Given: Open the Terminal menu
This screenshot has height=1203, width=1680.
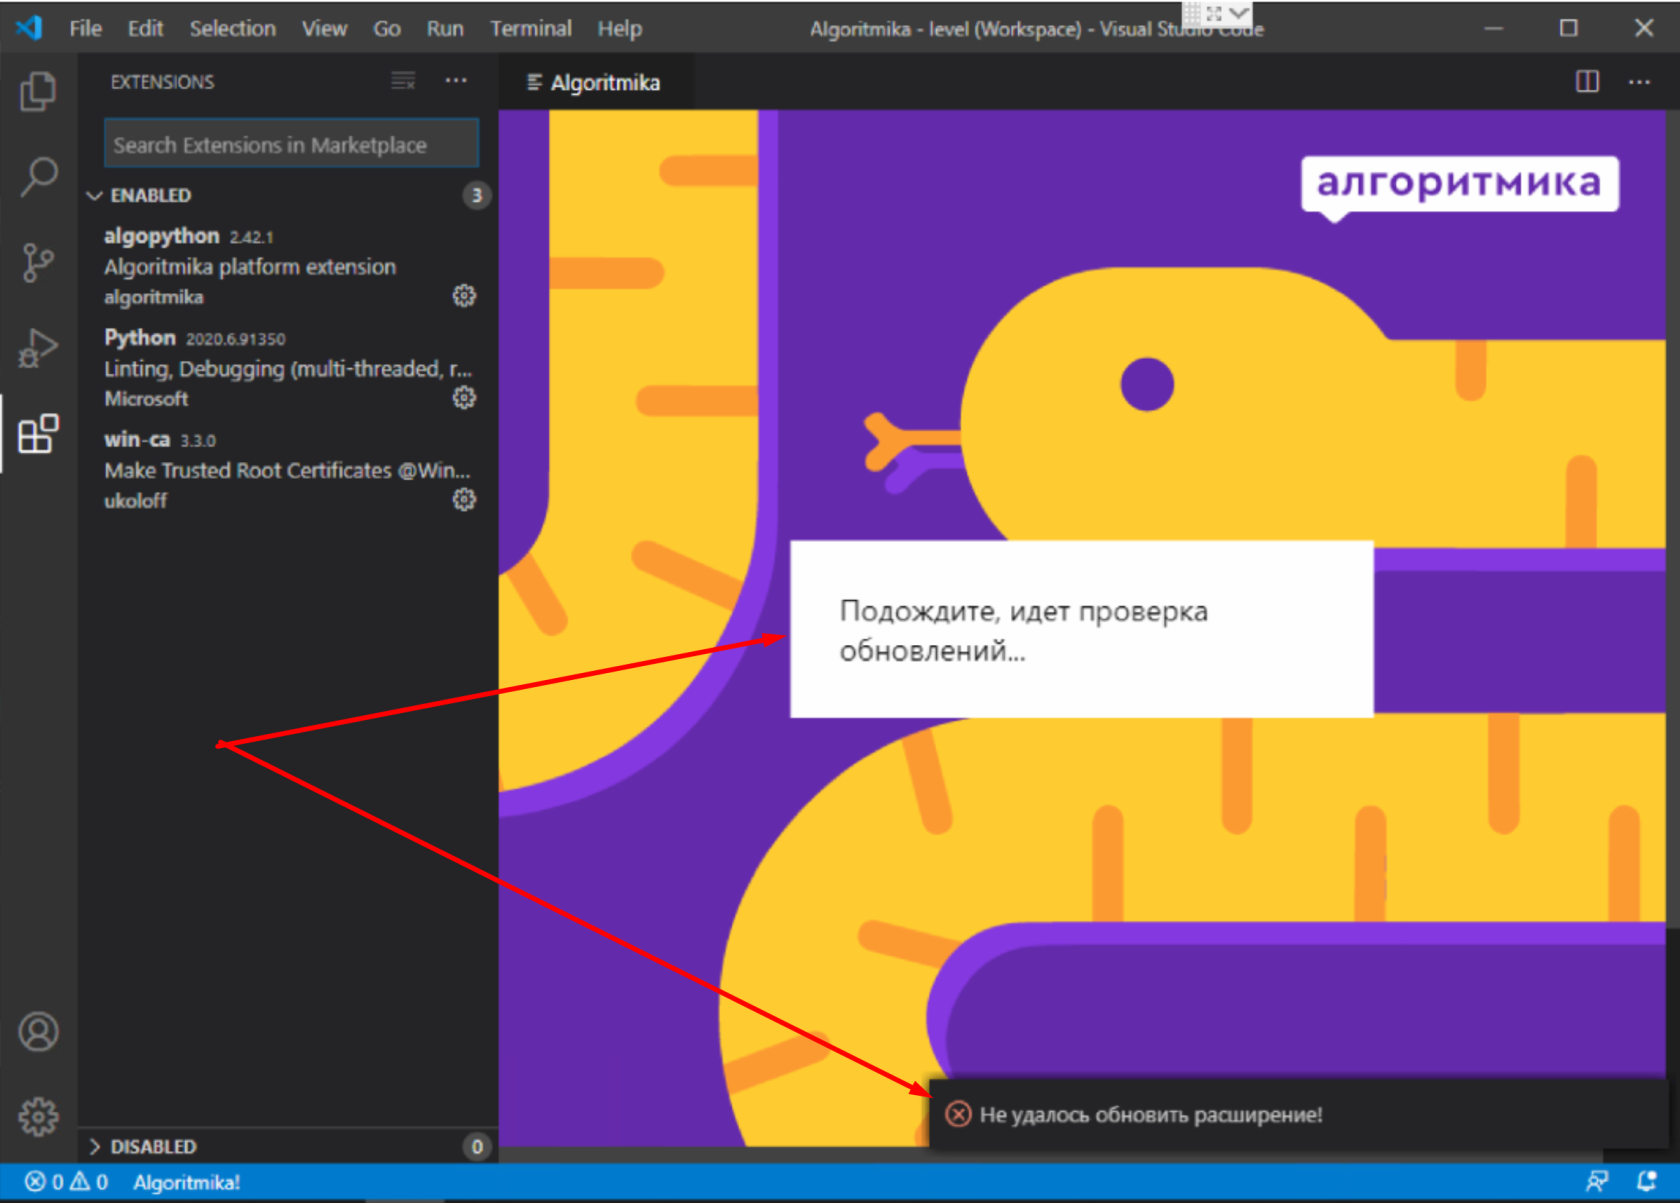Looking at the screenshot, I should pyautogui.click(x=531, y=29).
